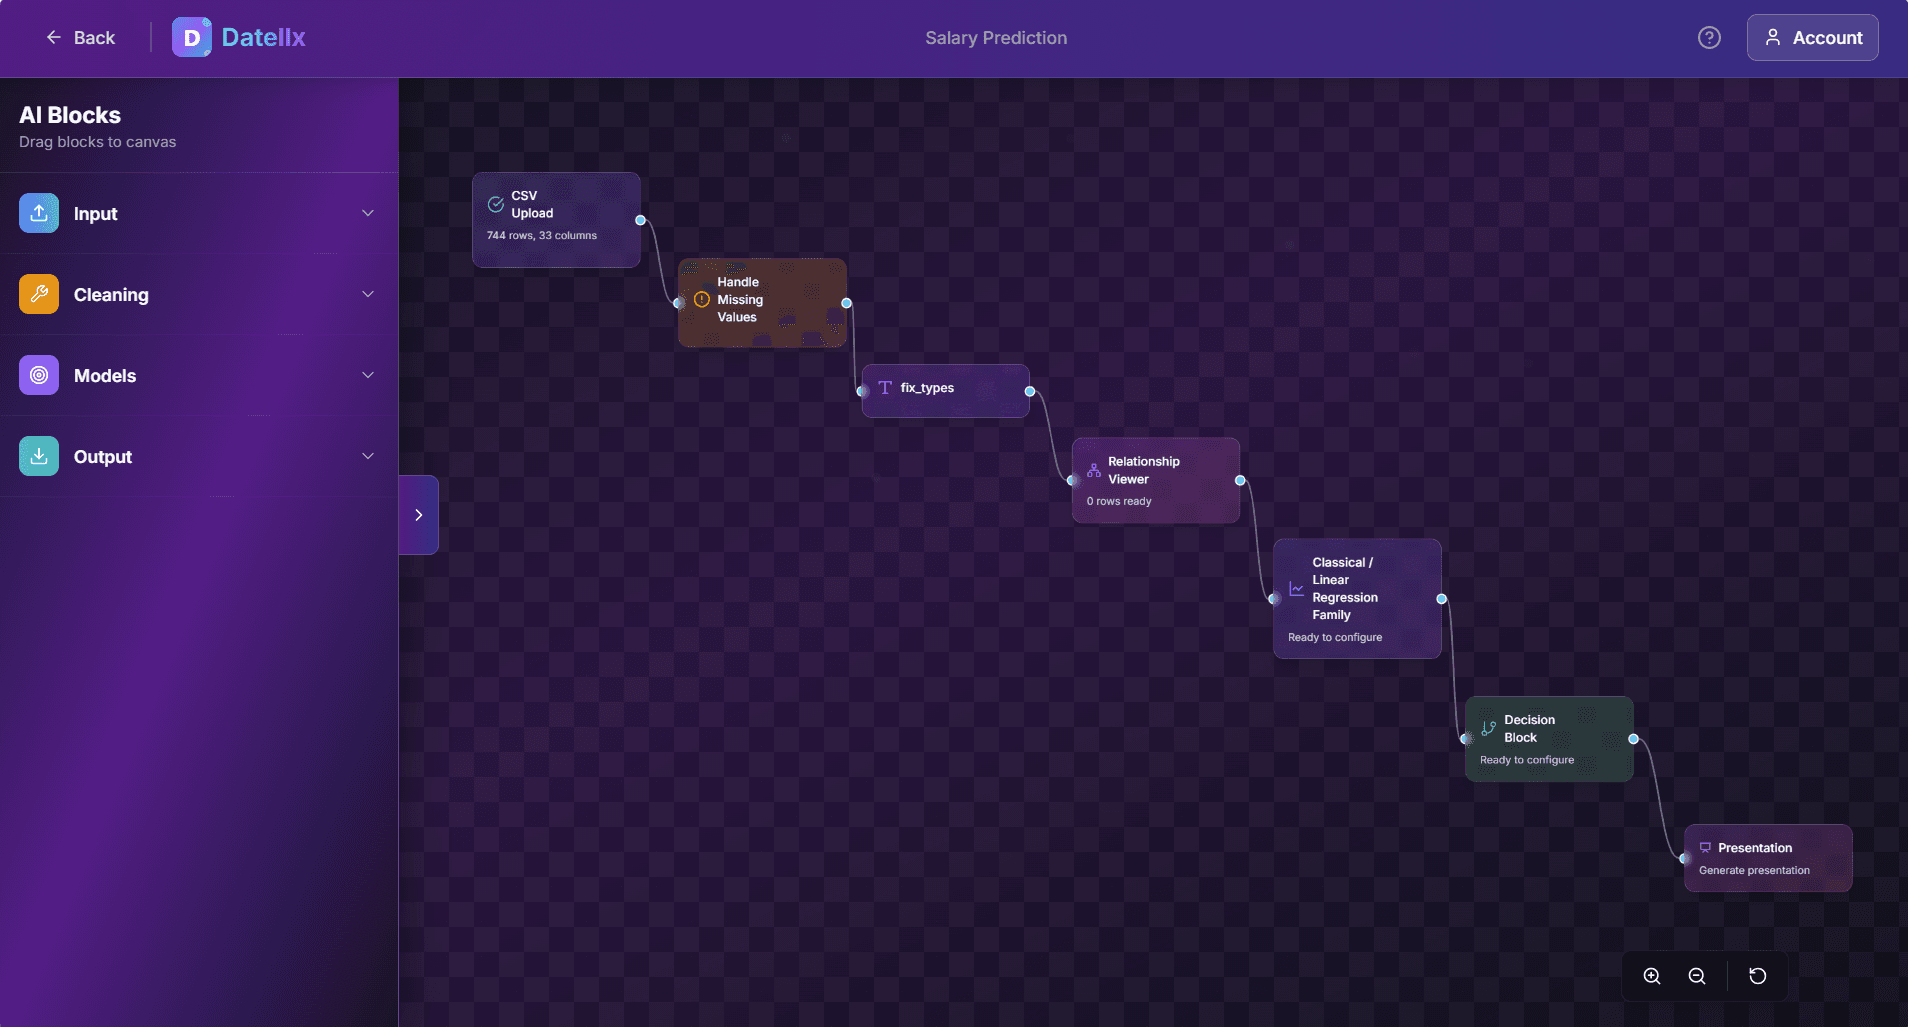This screenshot has width=1908, height=1027.
Task: Open the Account button
Action: point(1811,37)
